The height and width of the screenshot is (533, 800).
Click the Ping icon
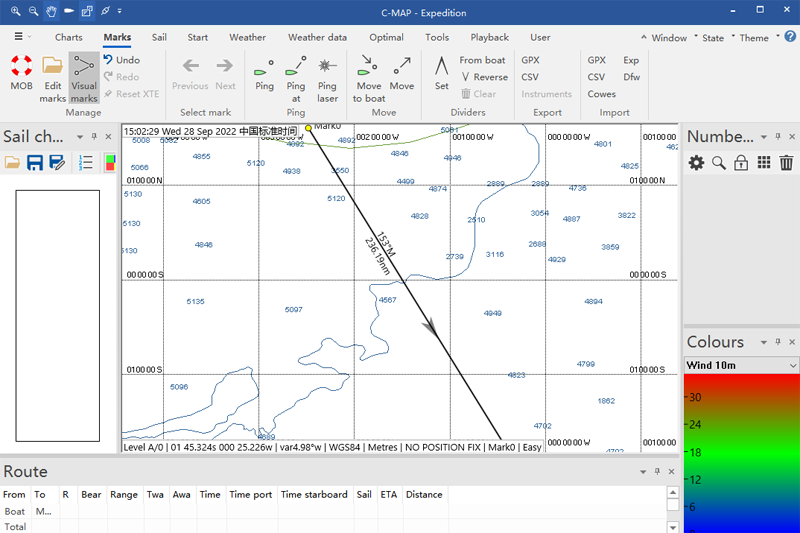264,67
